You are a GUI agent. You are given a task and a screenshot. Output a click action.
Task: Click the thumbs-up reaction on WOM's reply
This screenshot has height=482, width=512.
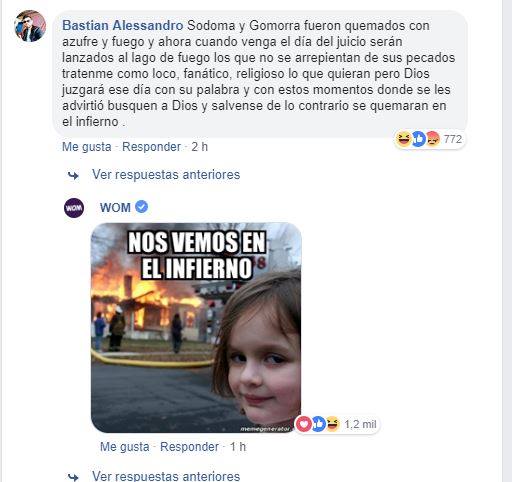pyautogui.click(x=318, y=424)
